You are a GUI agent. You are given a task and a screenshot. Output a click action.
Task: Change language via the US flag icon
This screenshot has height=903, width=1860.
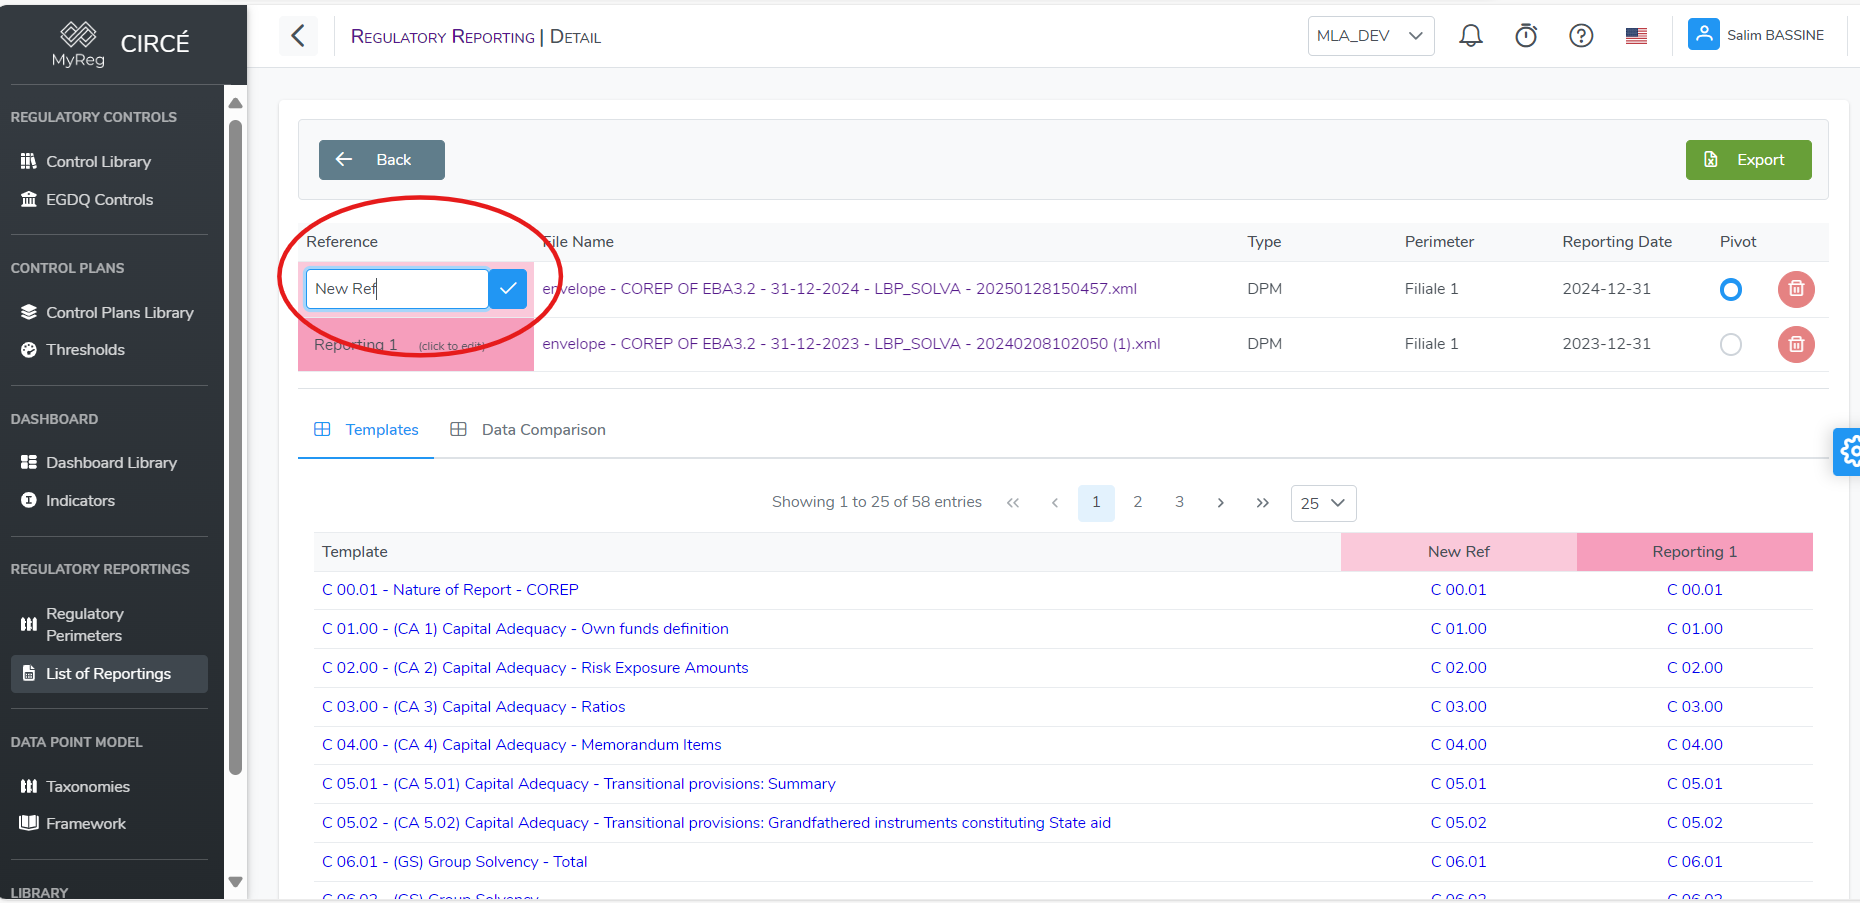[x=1636, y=35]
